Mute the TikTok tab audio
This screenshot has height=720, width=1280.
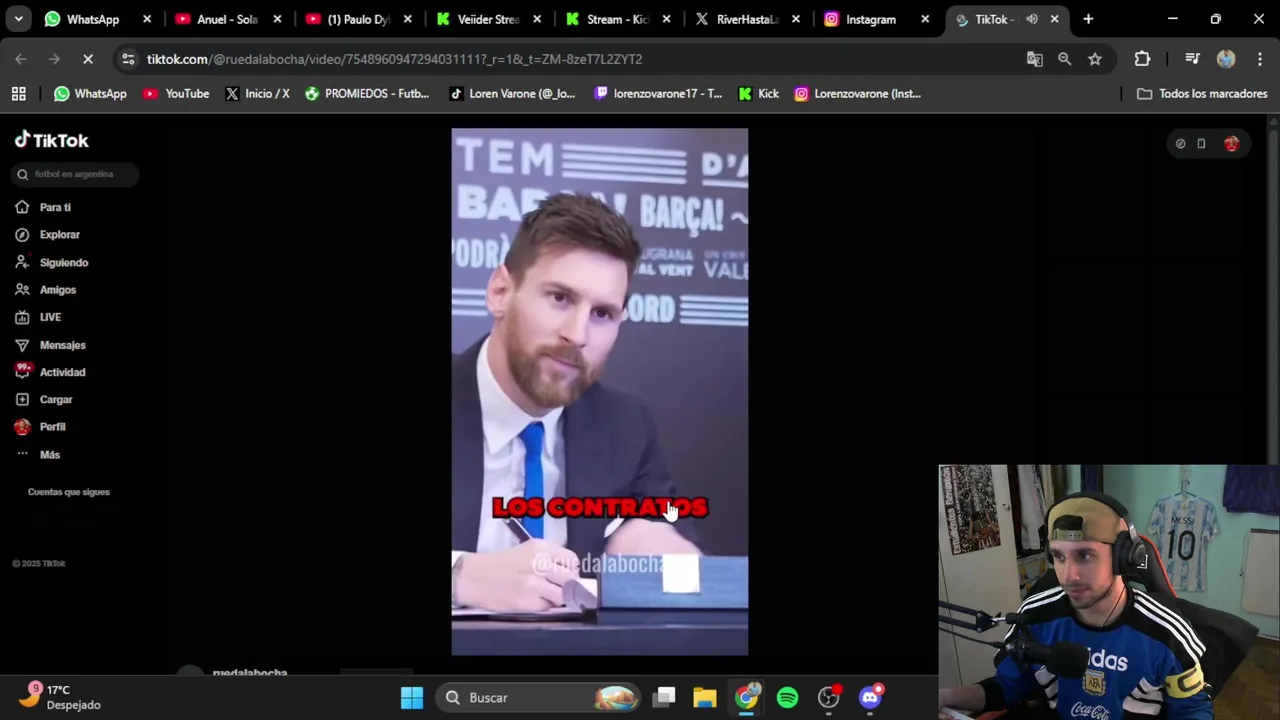pos(1032,19)
